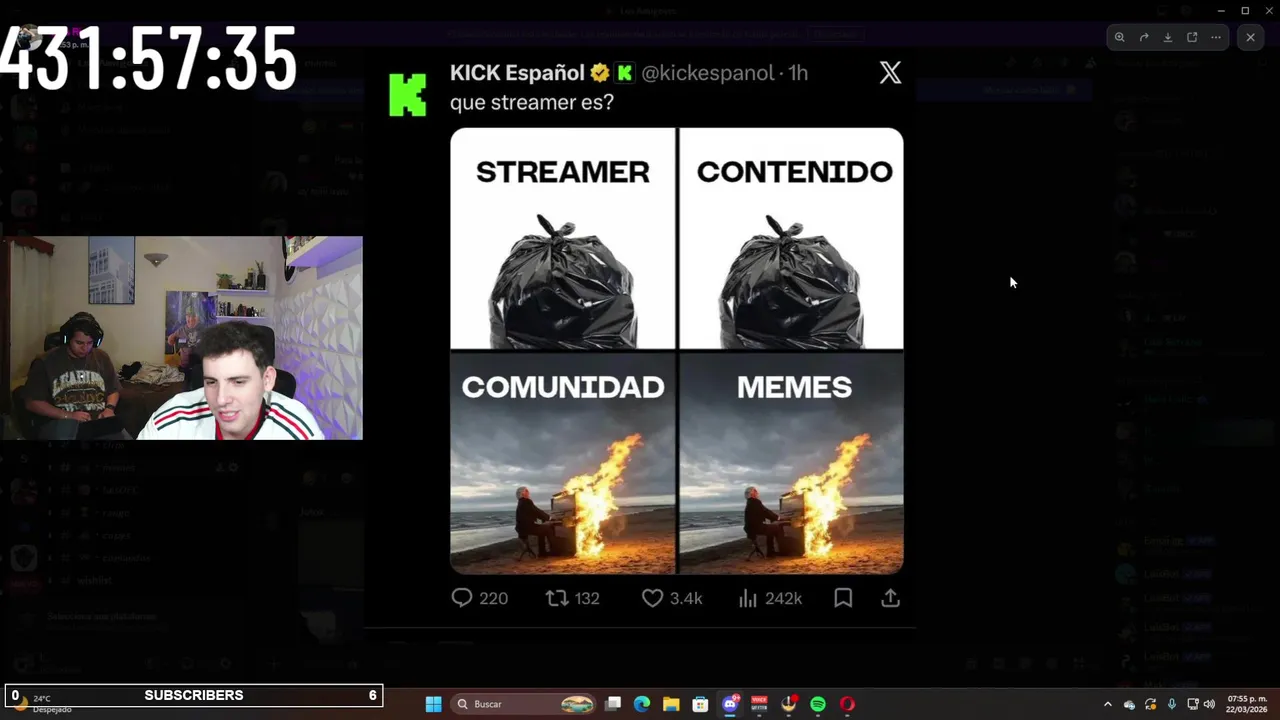
Task: Open Microsoft Store from the taskbar
Action: tap(700, 704)
